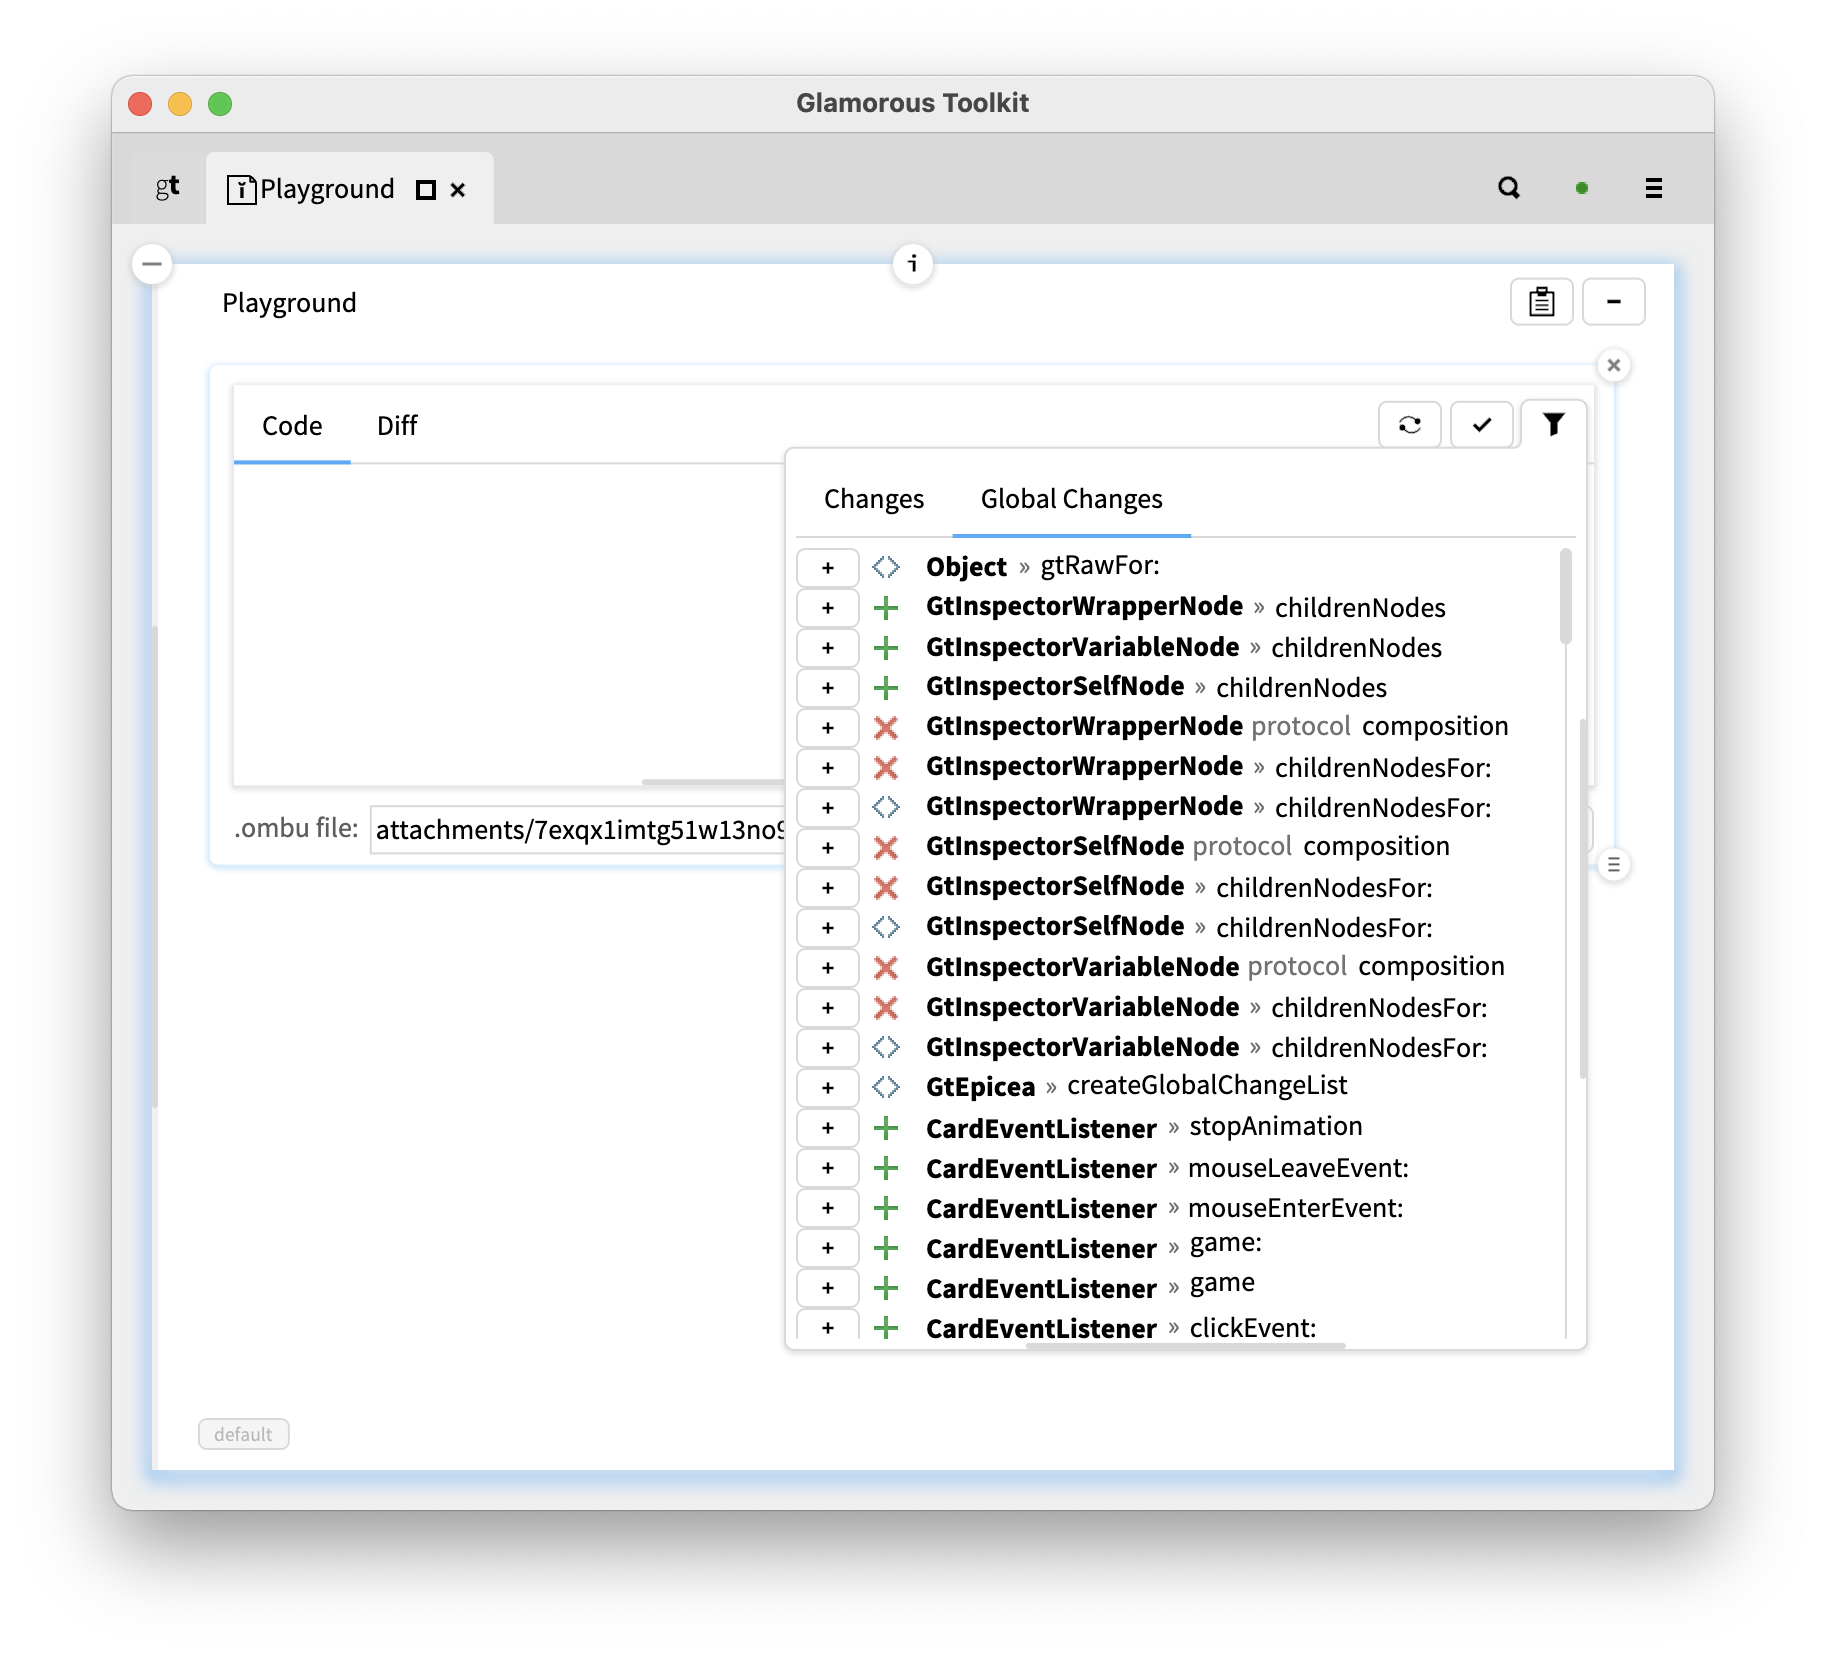Click the default button at bottom left
1826x1658 pixels.
(x=243, y=1433)
